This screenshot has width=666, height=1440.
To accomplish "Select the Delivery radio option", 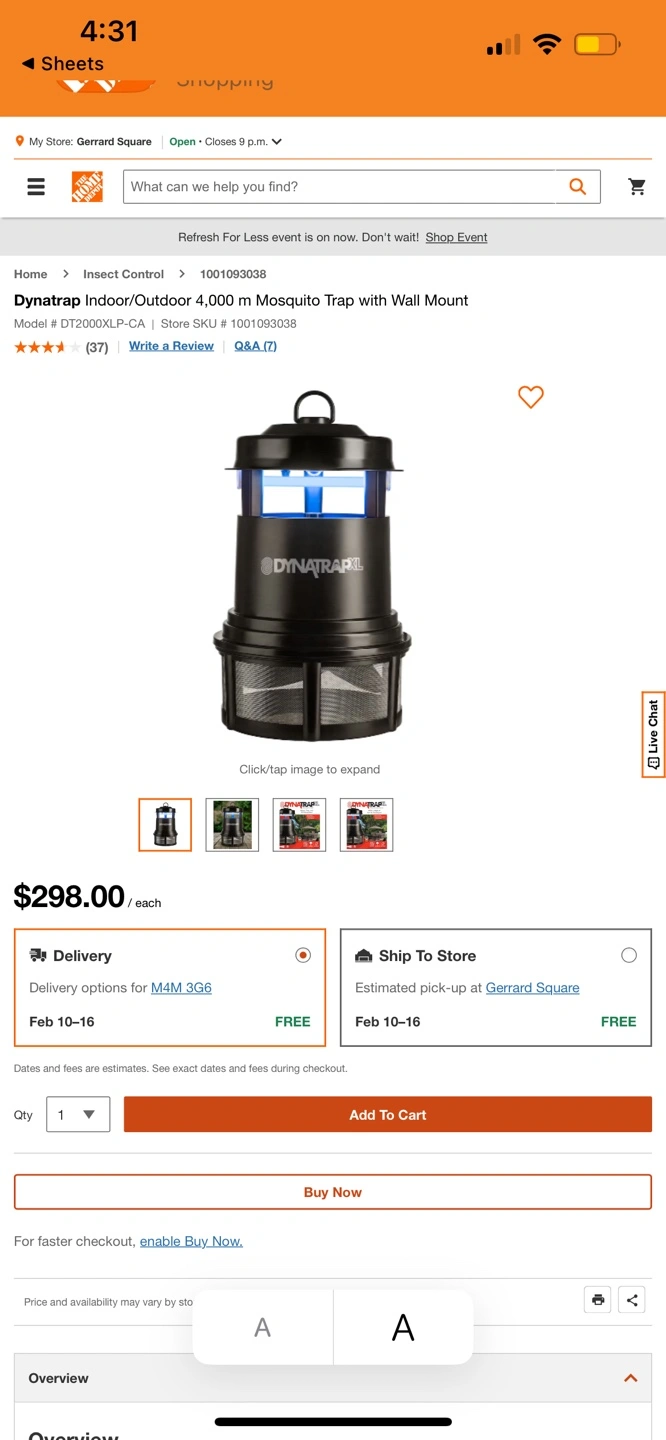I will (x=303, y=955).
